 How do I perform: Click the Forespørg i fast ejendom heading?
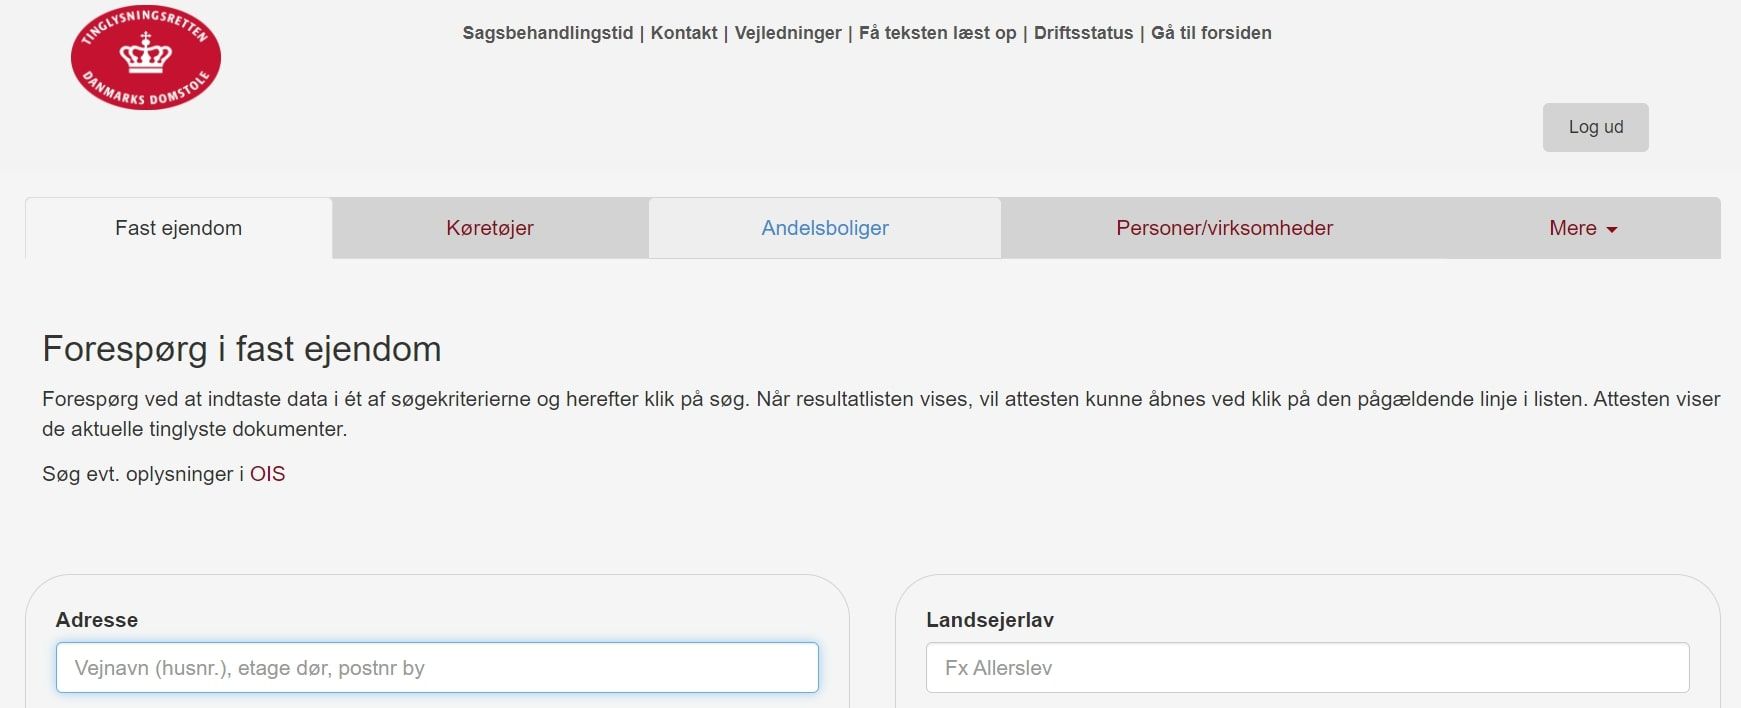tap(242, 349)
